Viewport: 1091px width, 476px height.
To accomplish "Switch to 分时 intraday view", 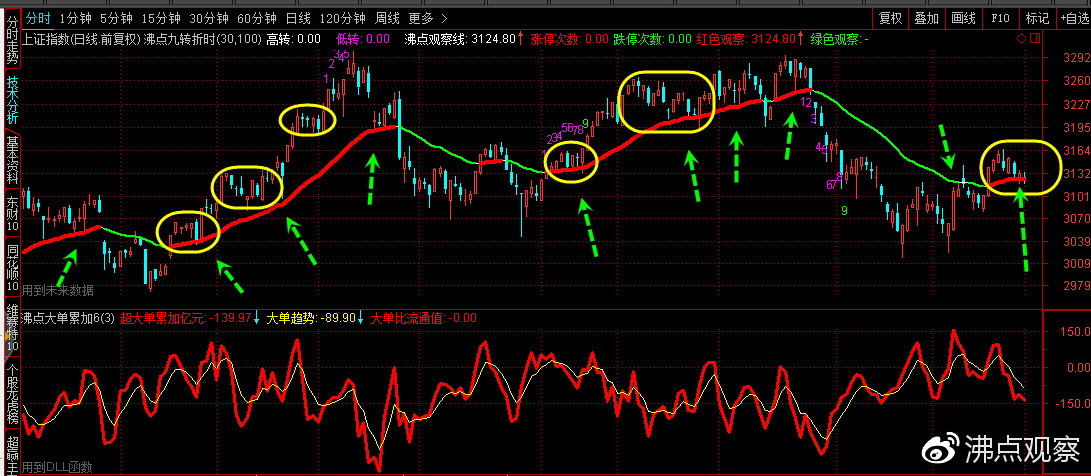I will 38,18.
